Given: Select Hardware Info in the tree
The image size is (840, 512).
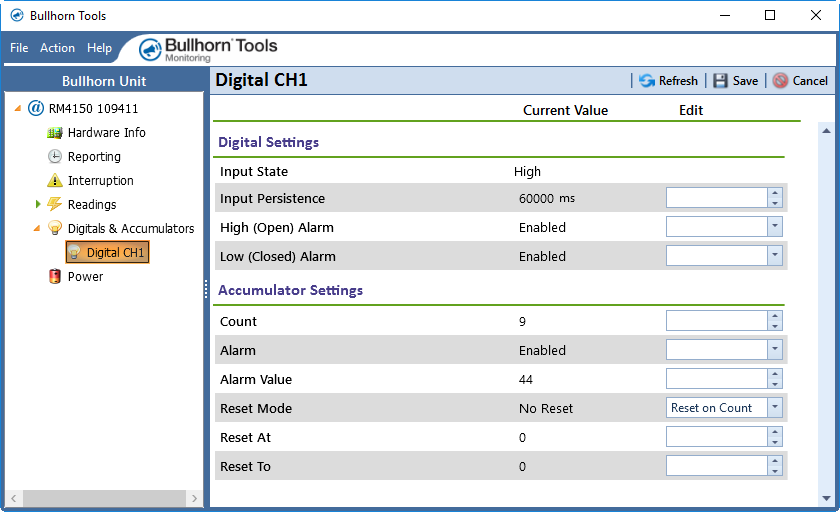Looking at the screenshot, I should [107, 132].
